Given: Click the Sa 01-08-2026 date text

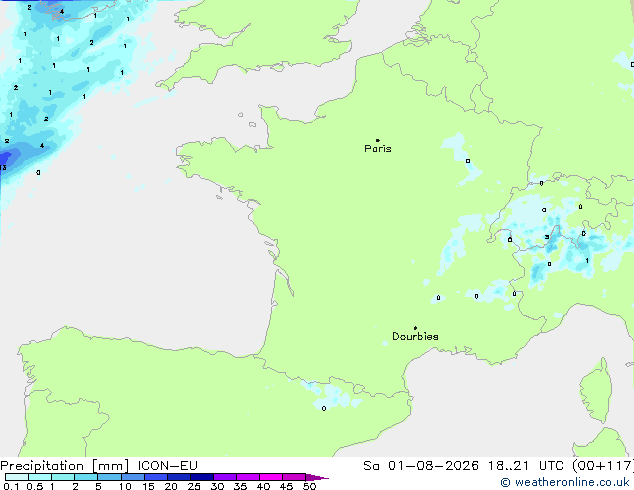Looking at the screenshot, I should pos(421,466).
